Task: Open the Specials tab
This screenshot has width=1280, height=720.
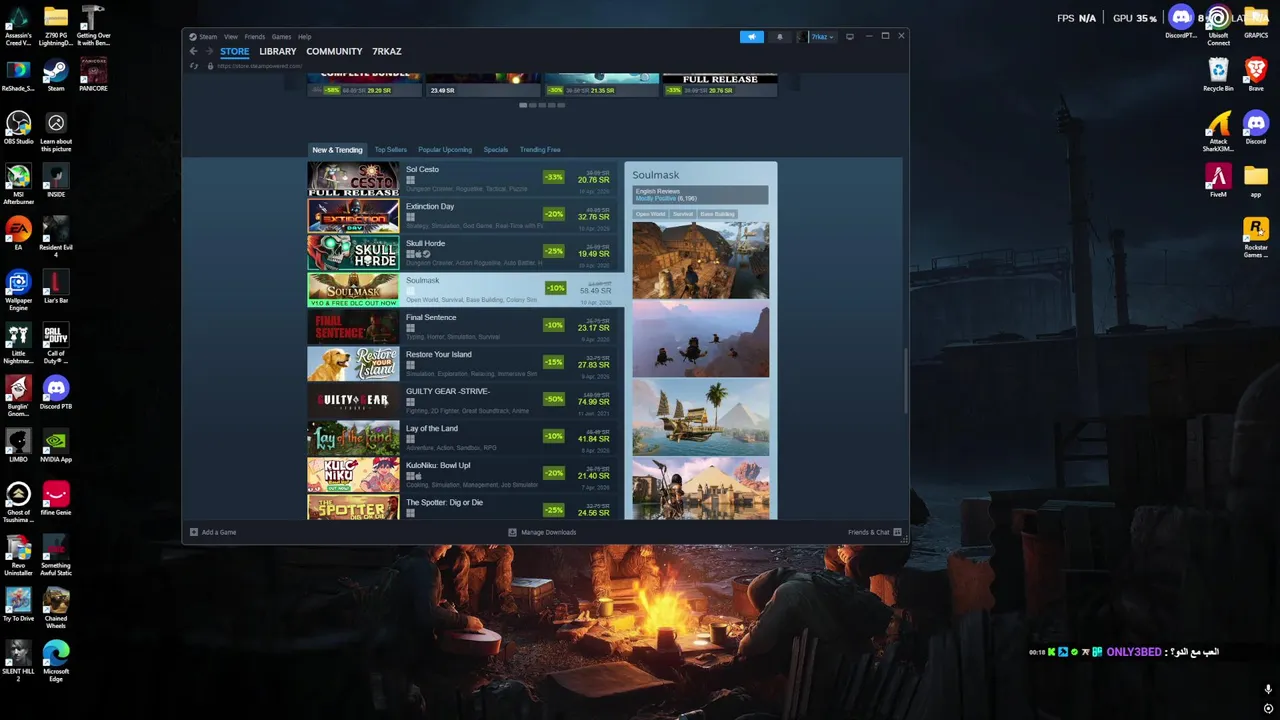Action: pos(496,150)
